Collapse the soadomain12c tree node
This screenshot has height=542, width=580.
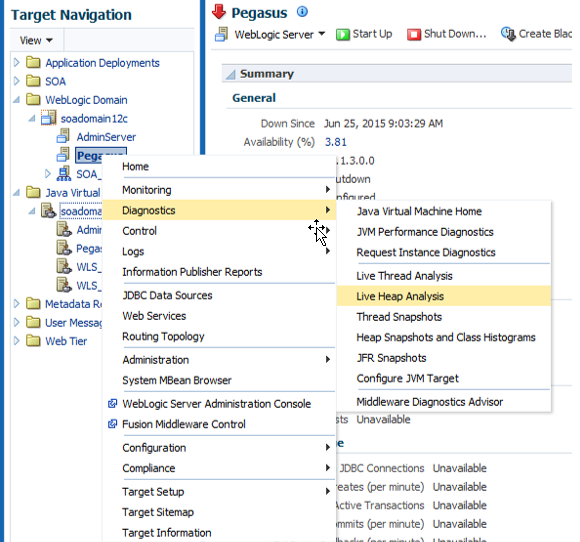[32, 118]
